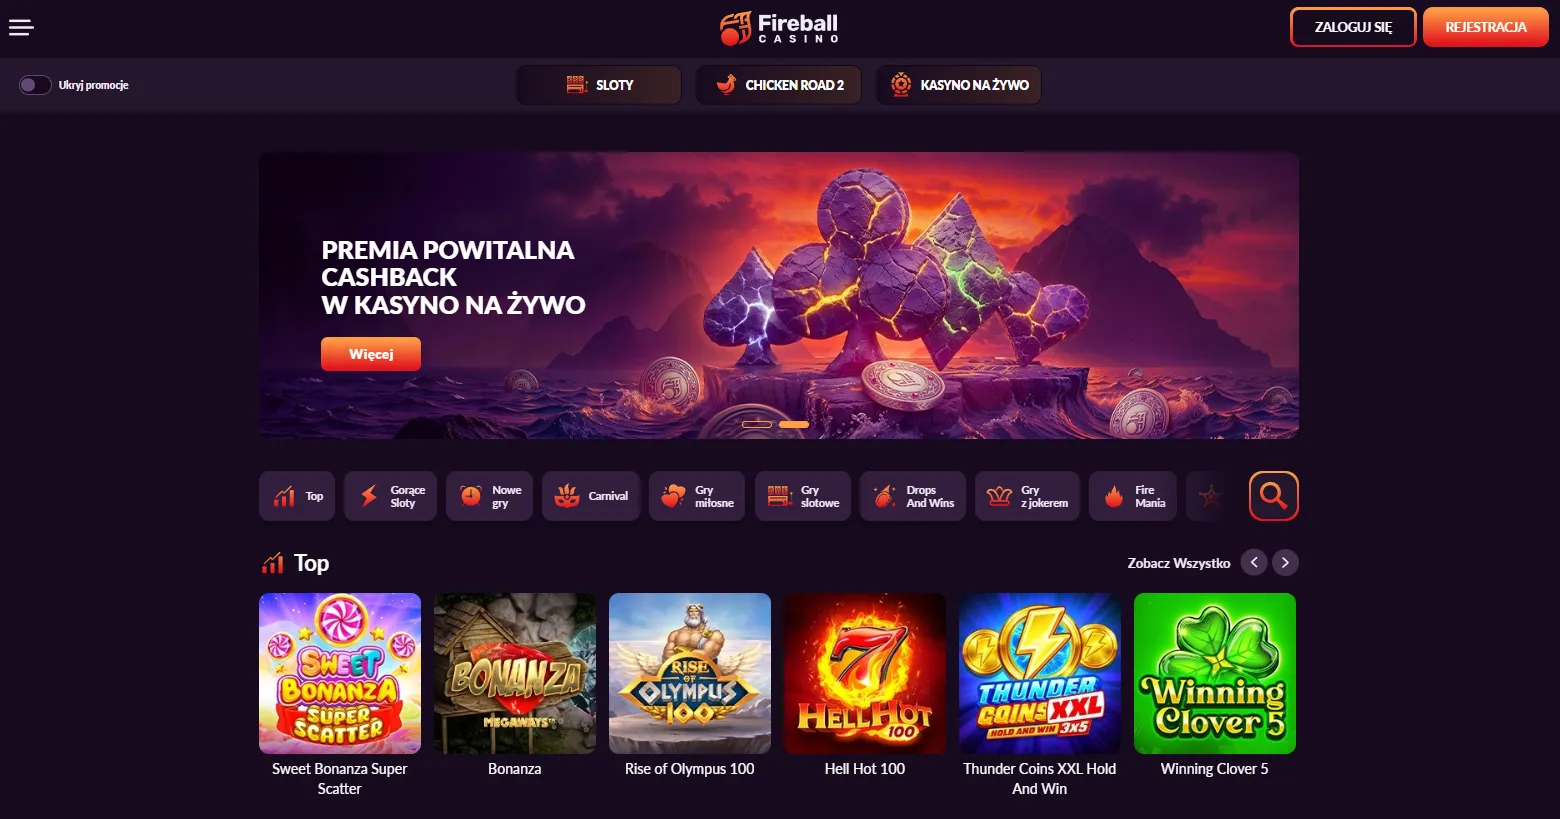Open the Carnival category

click(591, 496)
